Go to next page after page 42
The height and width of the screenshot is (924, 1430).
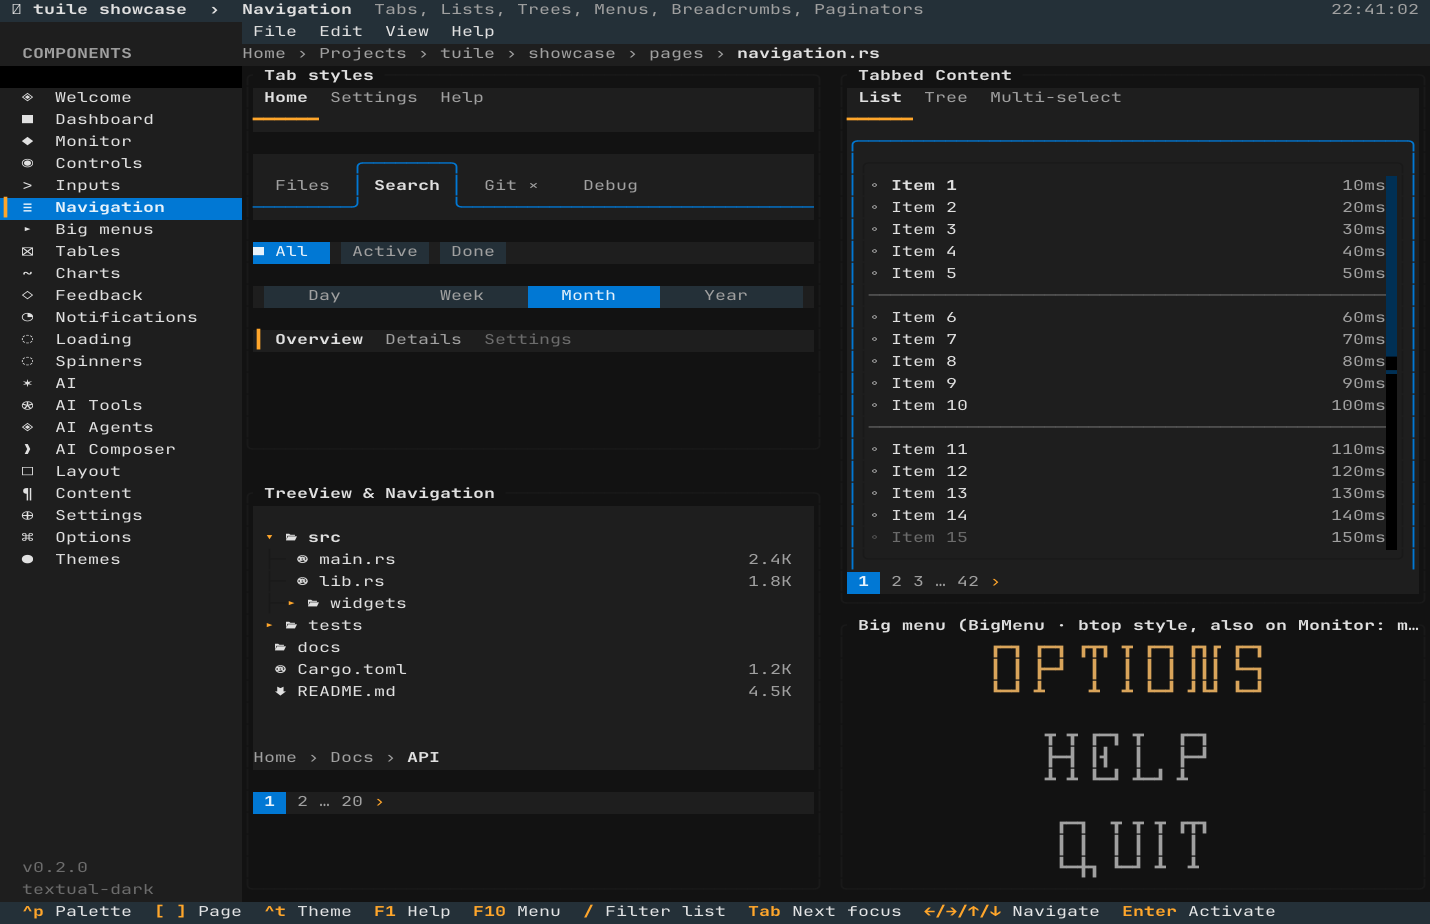[995, 581]
